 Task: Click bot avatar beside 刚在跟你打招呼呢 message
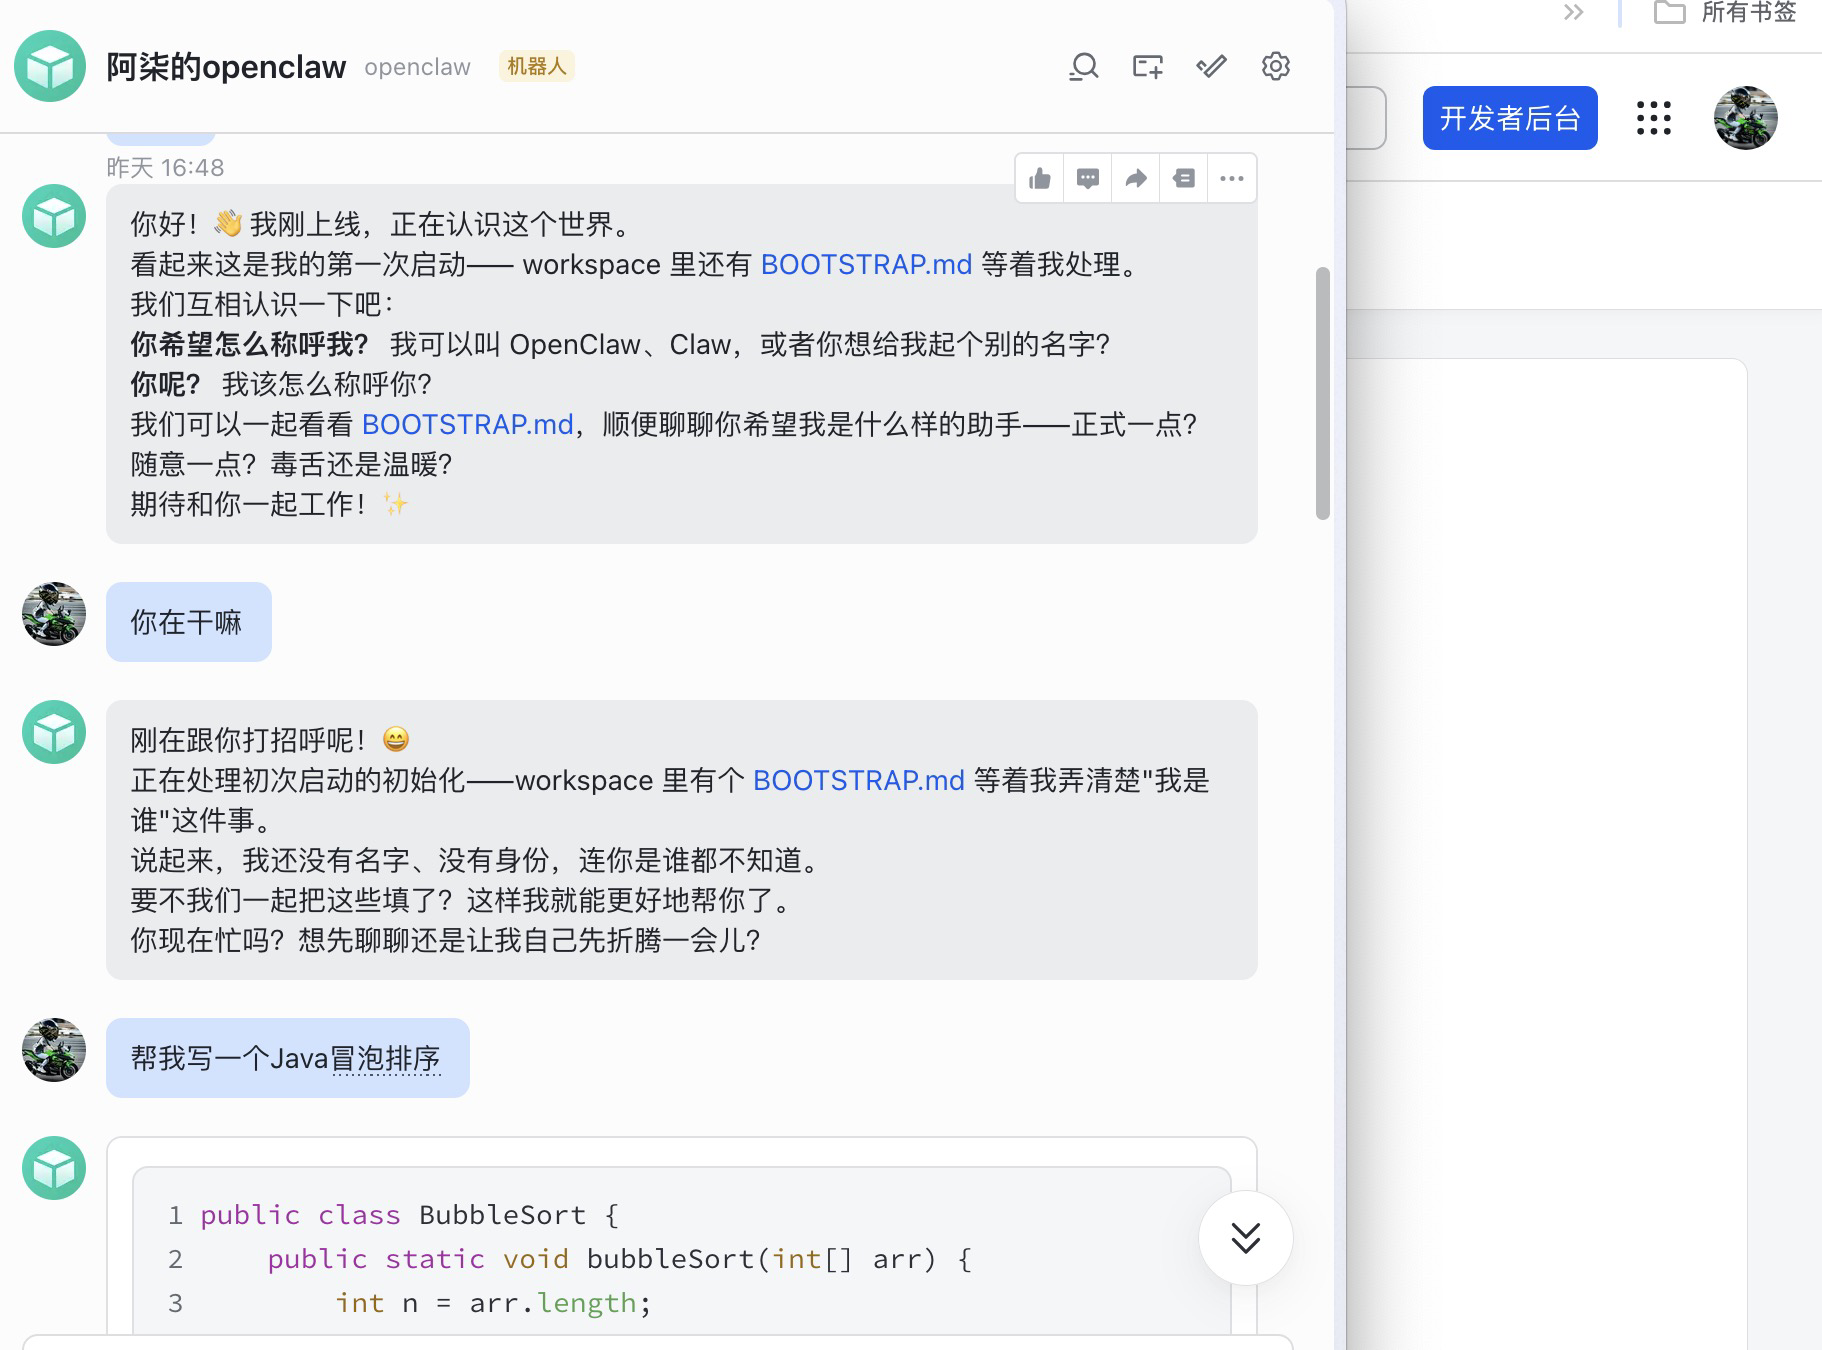[x=54, y=732]
